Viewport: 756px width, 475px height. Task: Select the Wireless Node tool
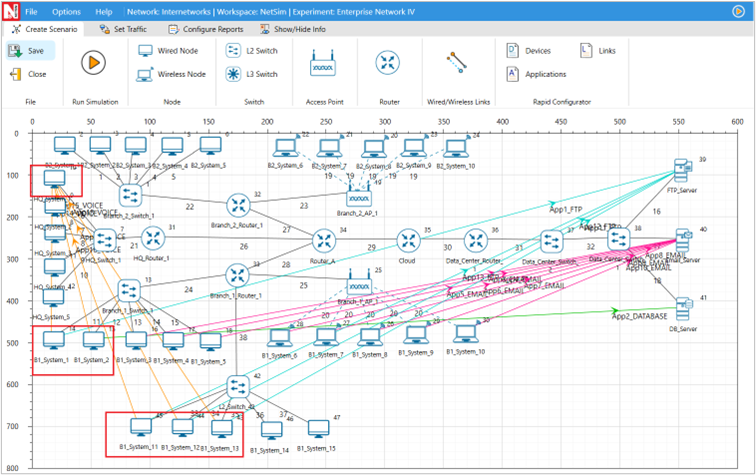(170, 74)
